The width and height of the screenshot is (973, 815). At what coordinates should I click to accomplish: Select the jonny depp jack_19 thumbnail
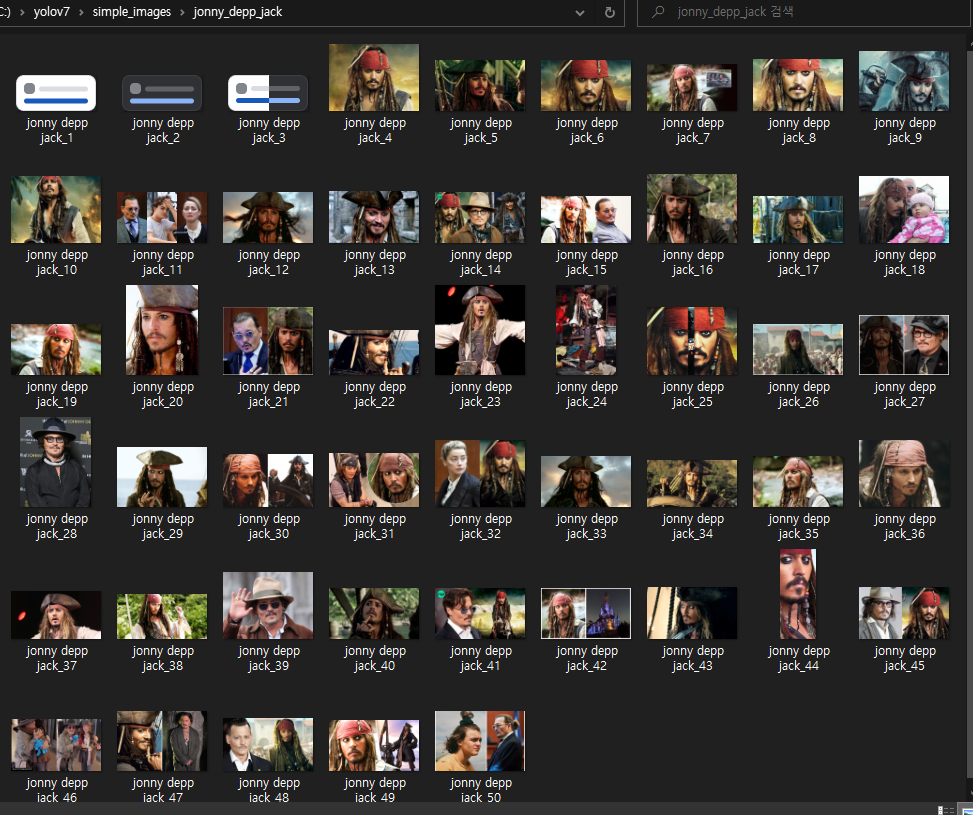[56, 349]
